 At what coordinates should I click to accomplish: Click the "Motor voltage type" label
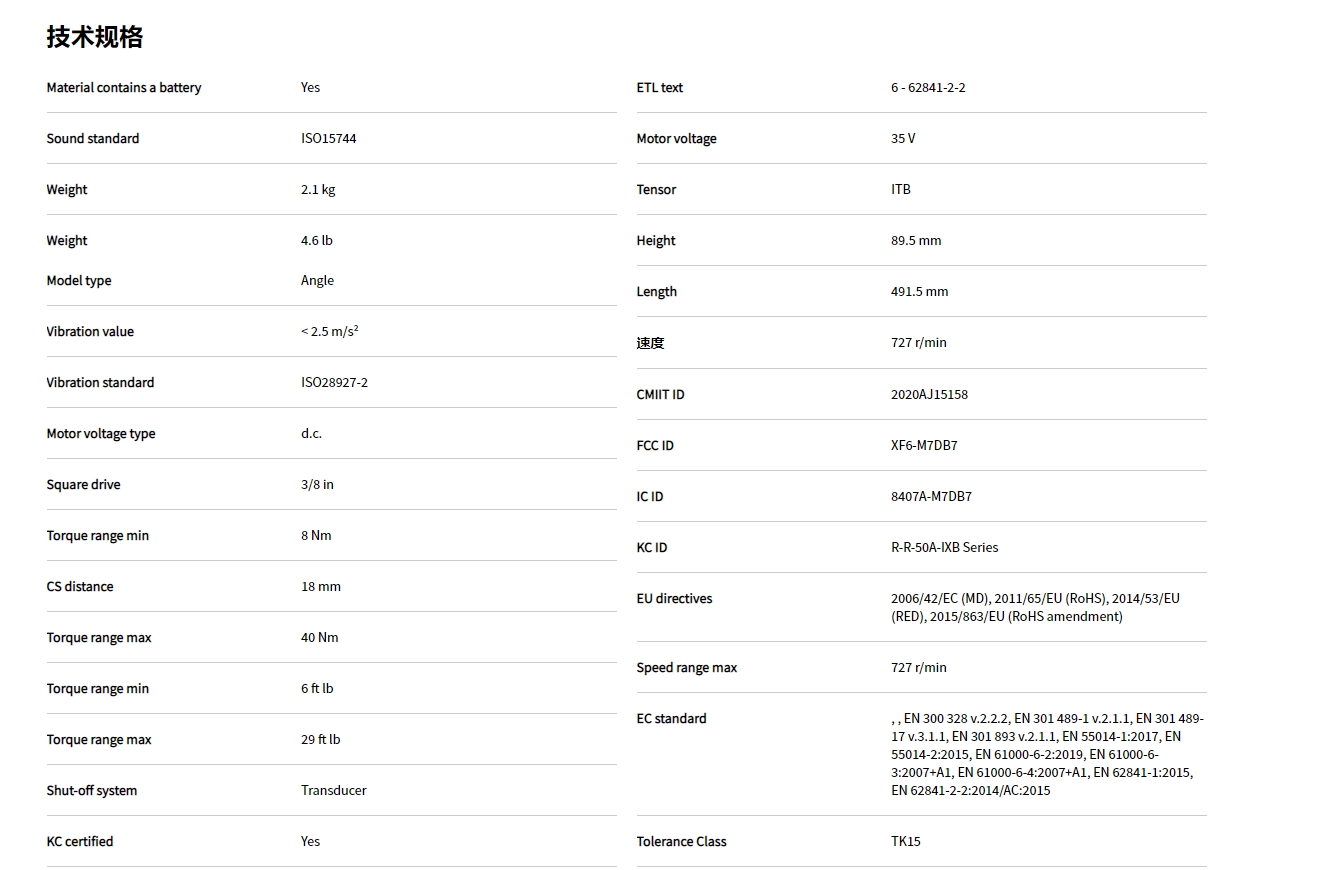pos(101,434)
